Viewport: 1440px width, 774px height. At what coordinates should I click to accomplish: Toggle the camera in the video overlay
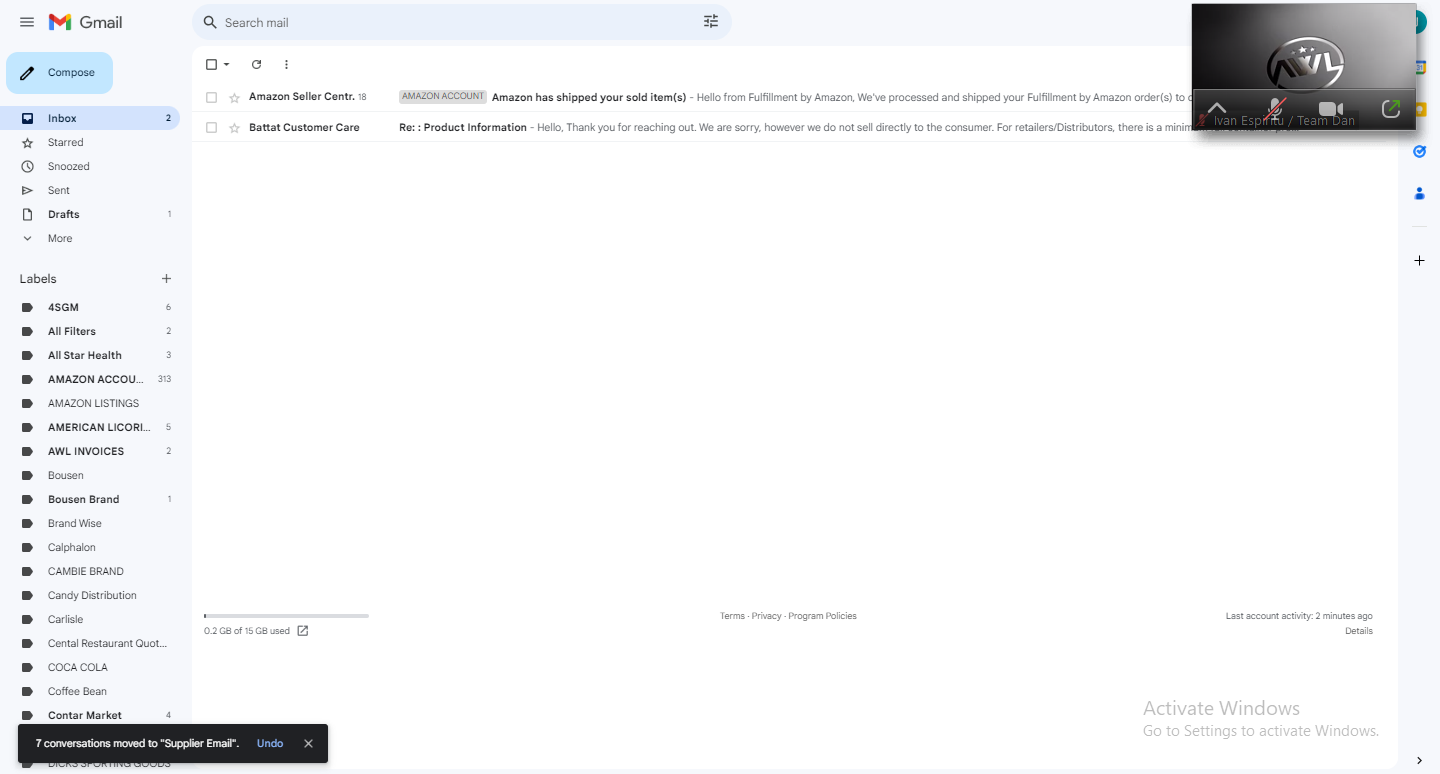point(1331,108)
